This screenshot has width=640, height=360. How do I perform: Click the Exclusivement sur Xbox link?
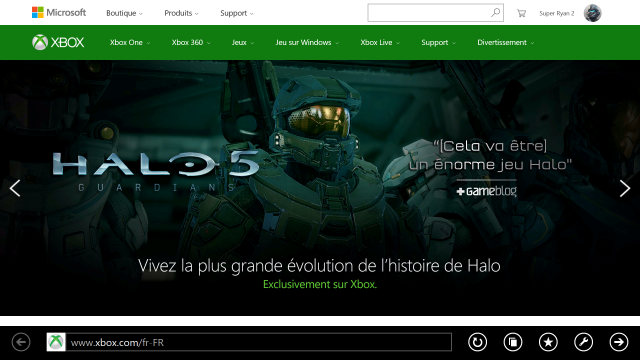pos(320,284)
